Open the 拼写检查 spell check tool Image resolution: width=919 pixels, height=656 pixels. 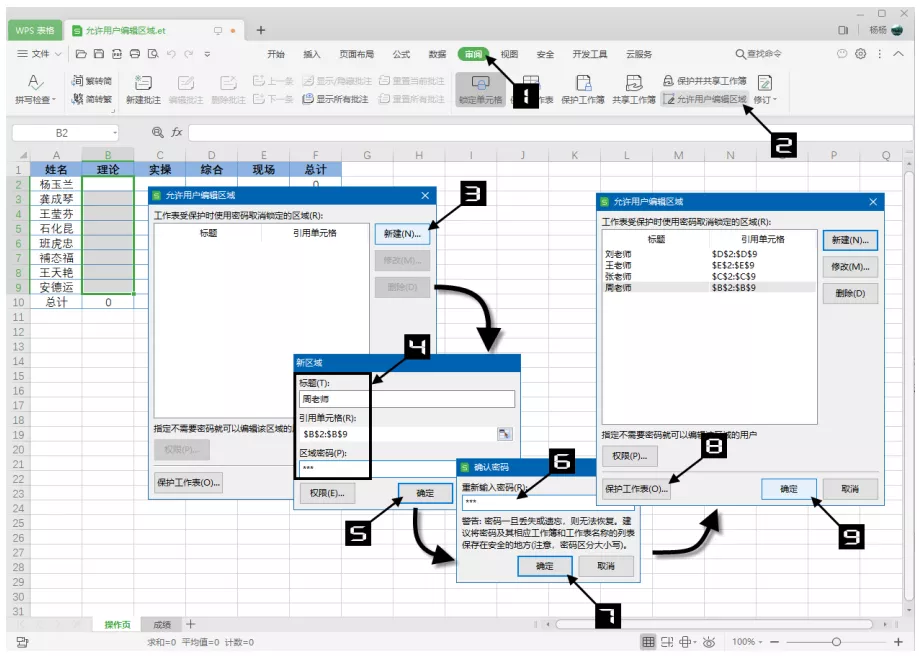(x=35, y=89)
